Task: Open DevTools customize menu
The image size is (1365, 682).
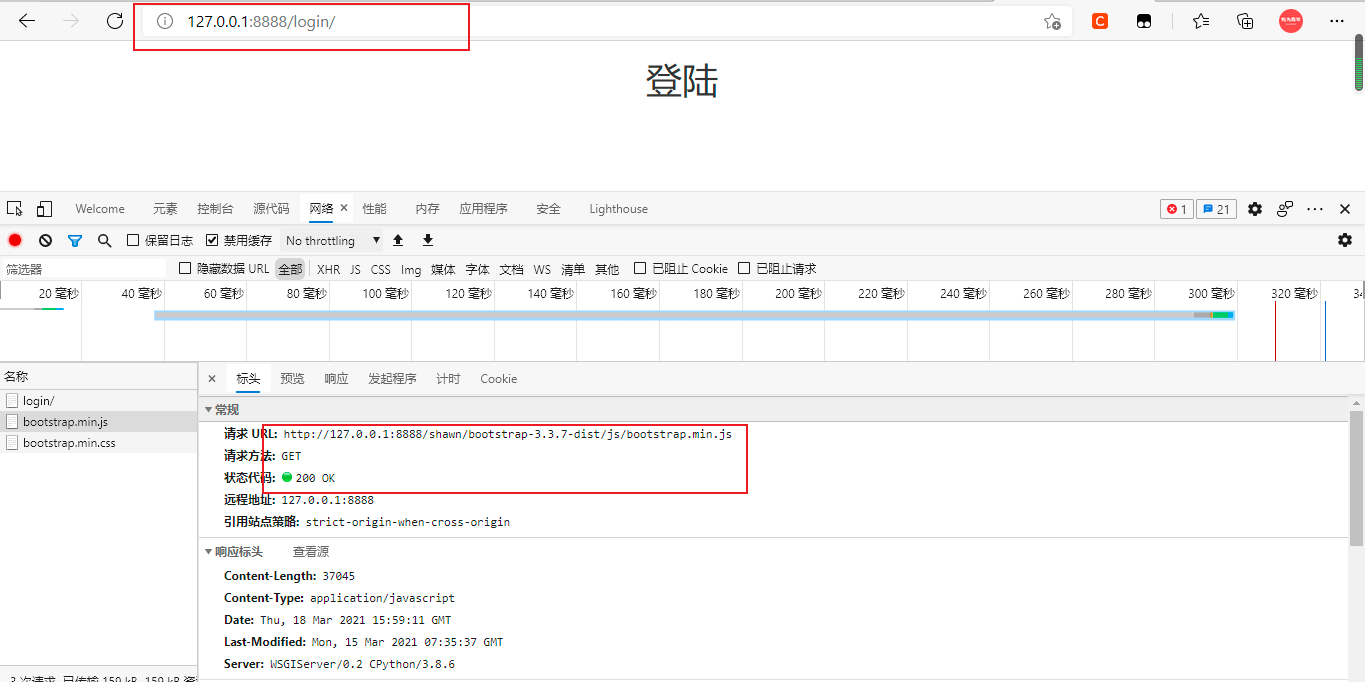Action: 1315,209
